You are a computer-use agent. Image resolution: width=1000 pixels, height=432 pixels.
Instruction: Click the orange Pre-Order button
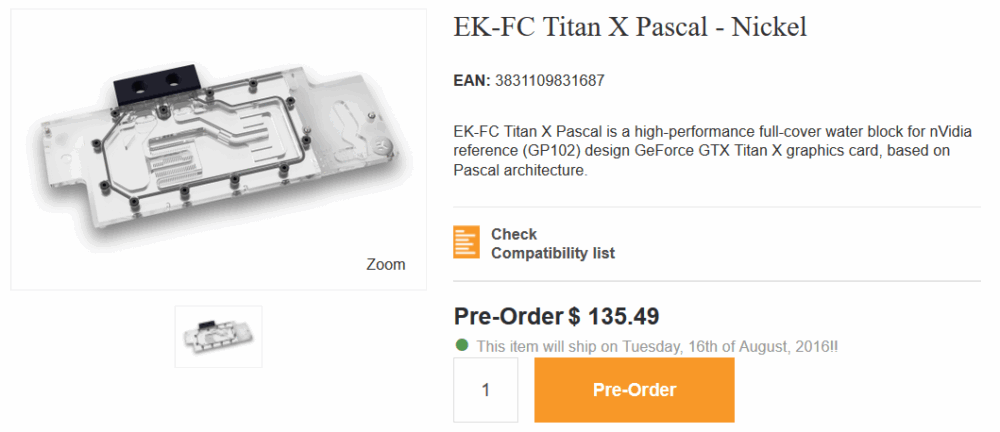(x=634, y=390)
